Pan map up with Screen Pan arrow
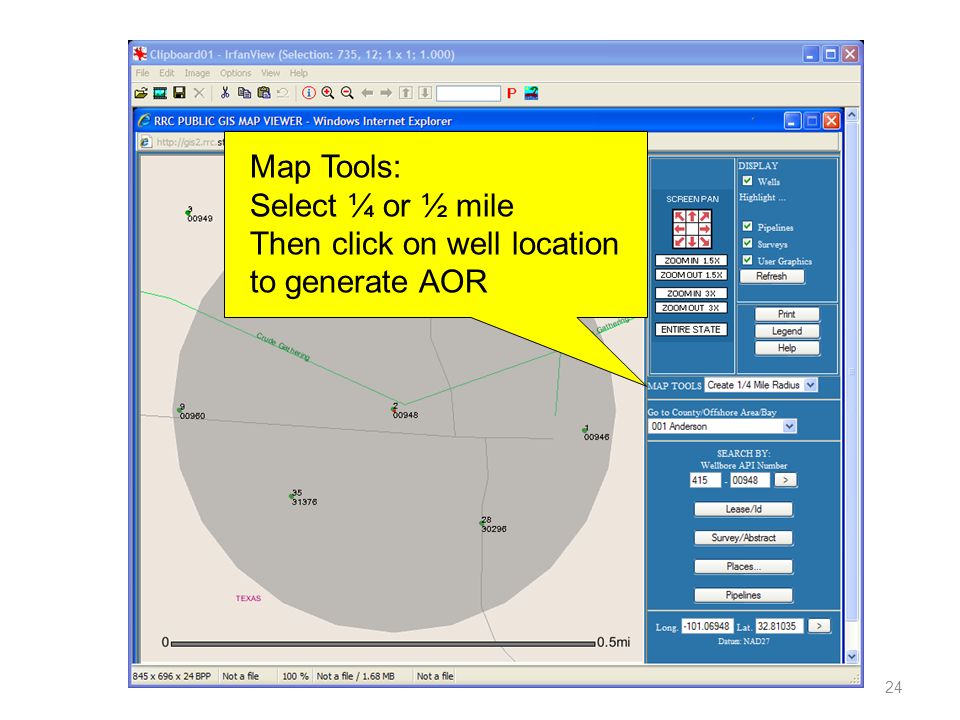The image size is (960, 720). coord(692,217)
